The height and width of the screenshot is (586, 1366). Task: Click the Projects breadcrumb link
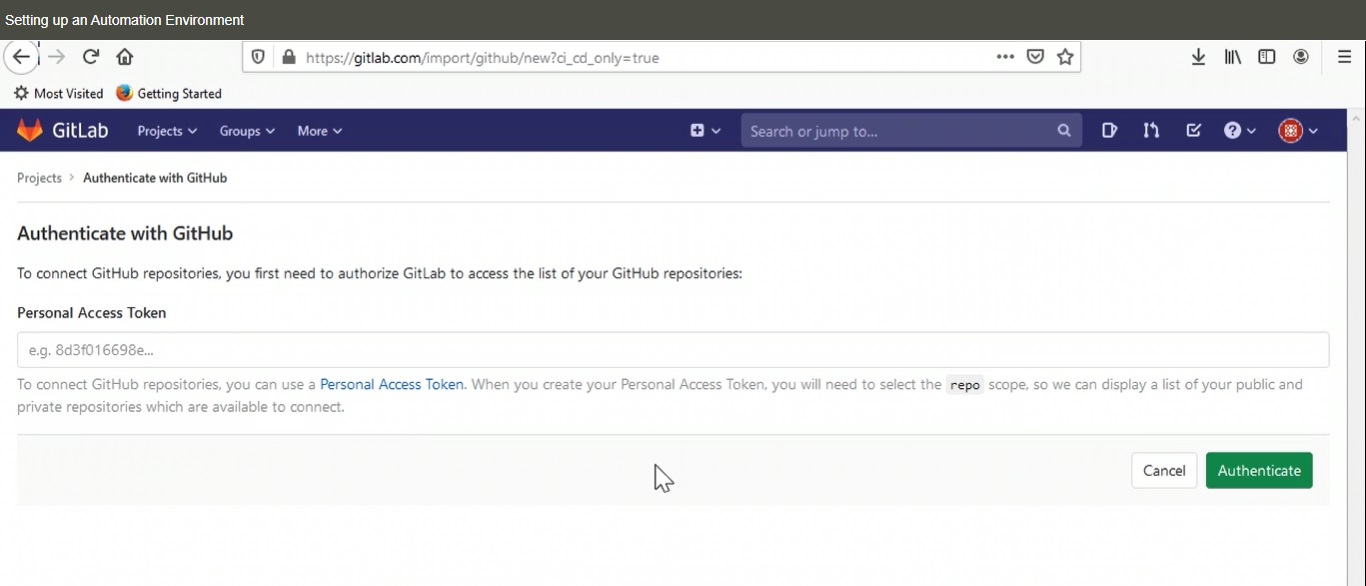(39, 178)
